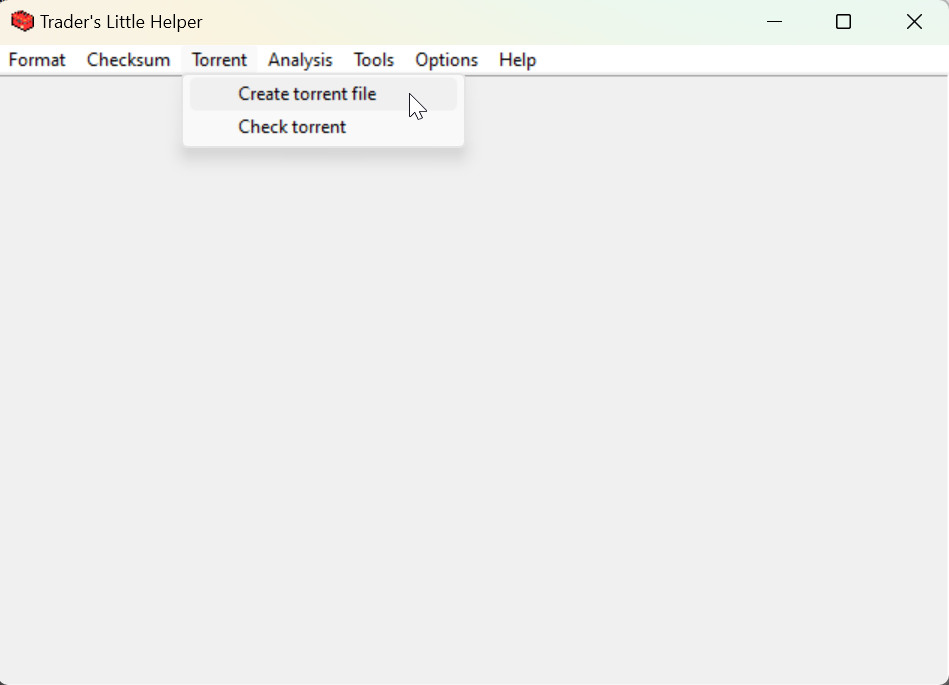Screen dimensions: 949x685
Task: Expand the Tools menu
Action: click(373, 60)
